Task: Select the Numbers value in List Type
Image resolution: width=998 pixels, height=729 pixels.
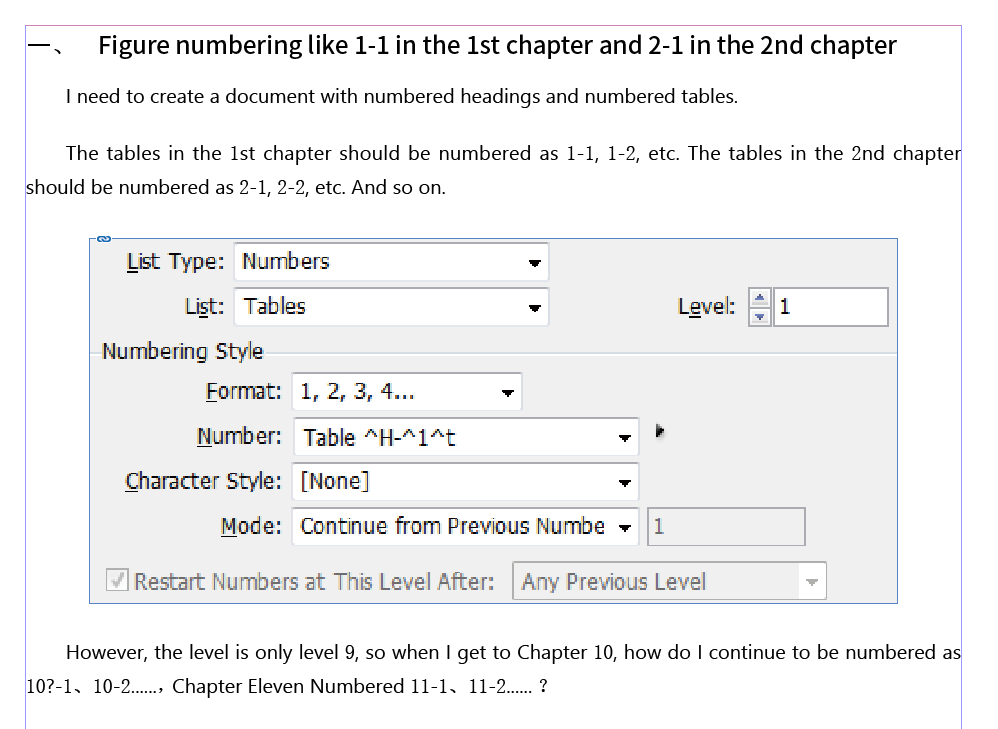Action: pyautogui.click(x=283, y=262)
